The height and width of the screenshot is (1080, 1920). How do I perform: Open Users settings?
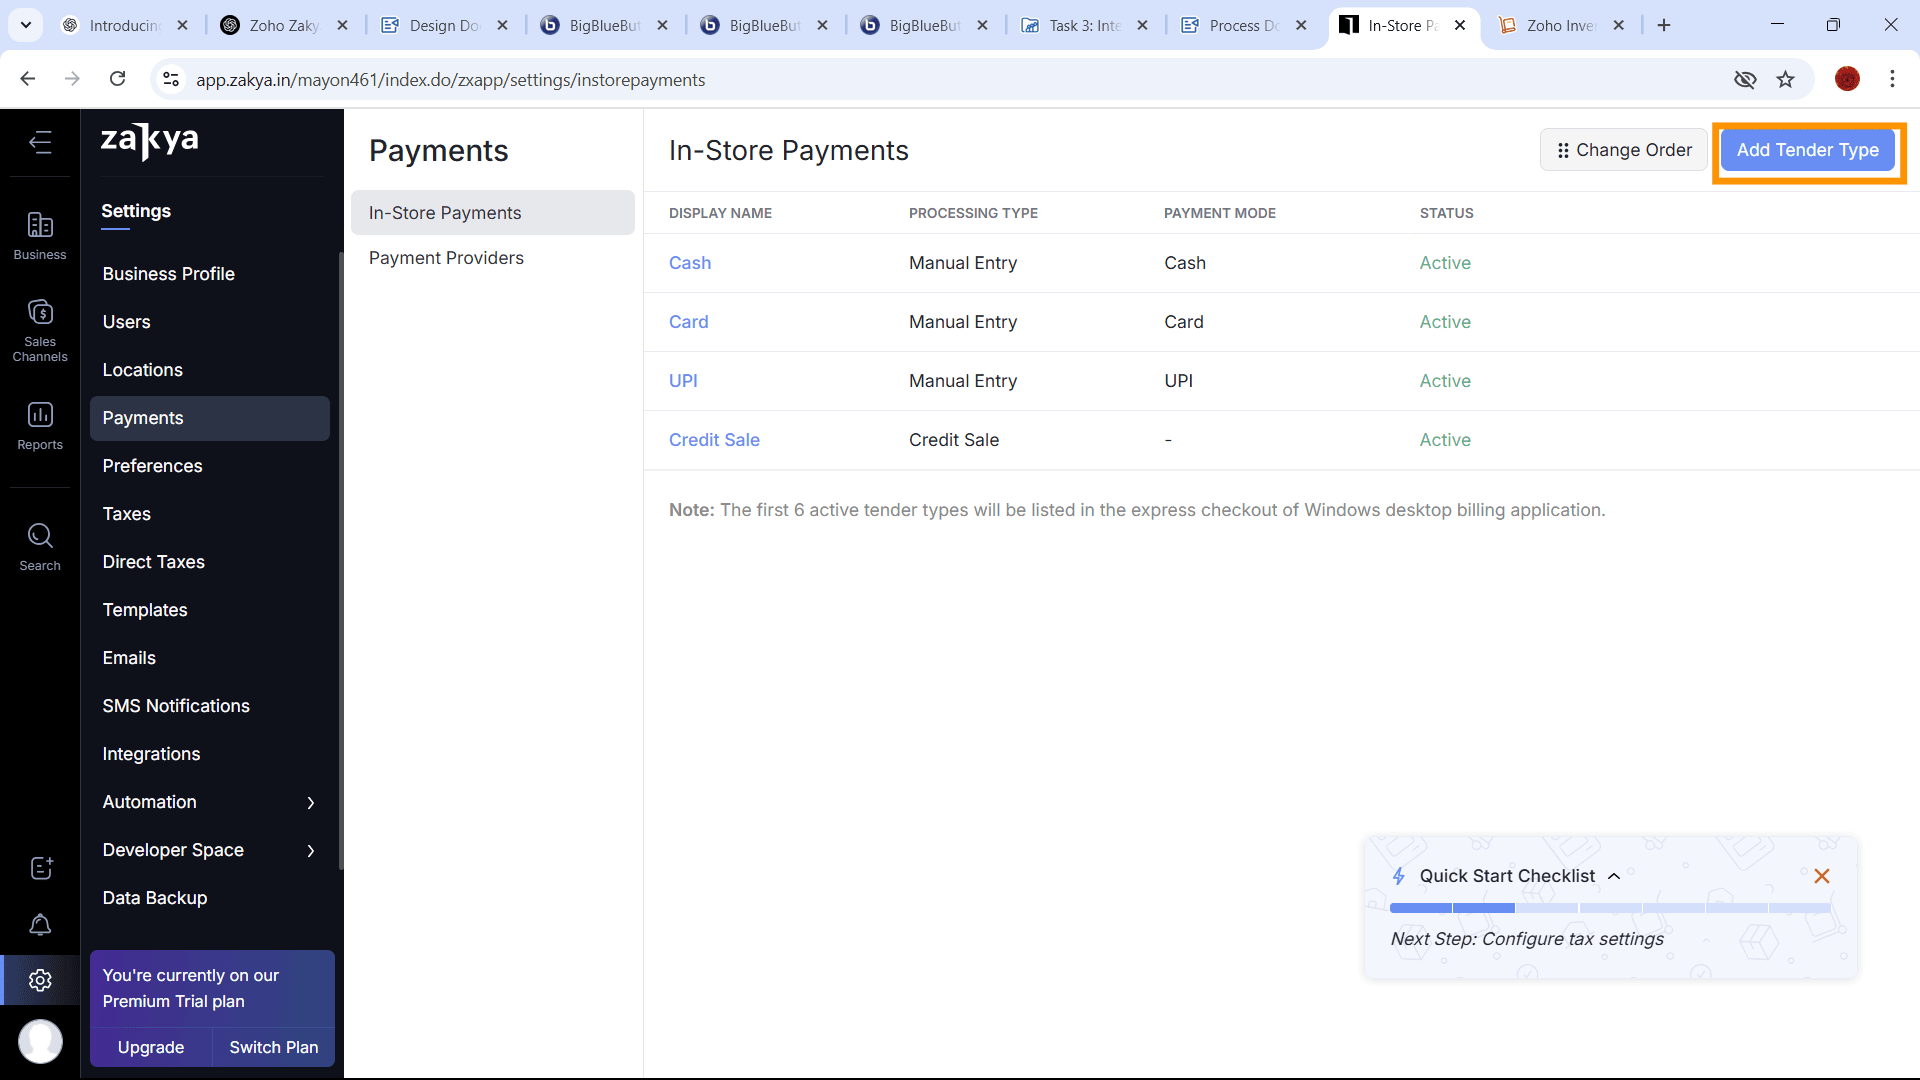click(x=210, y=322)
